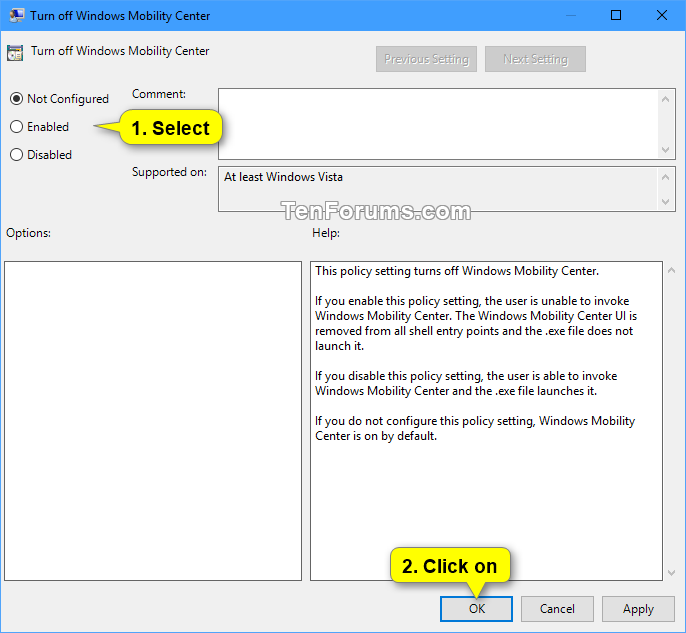The height and width of the screenshot is (633, 686).
Task: Select the Not Configured radio button
Action: coord(16,99)
